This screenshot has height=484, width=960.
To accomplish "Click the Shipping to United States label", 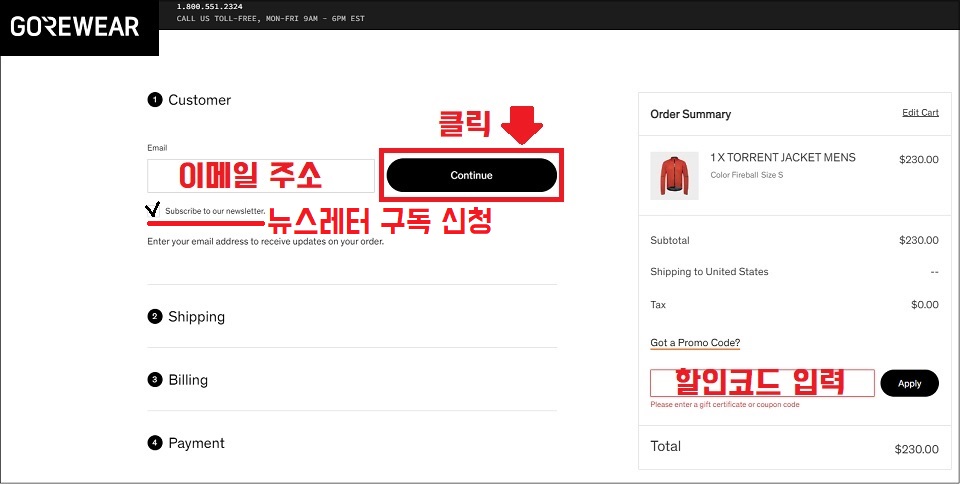I will 709,272.
